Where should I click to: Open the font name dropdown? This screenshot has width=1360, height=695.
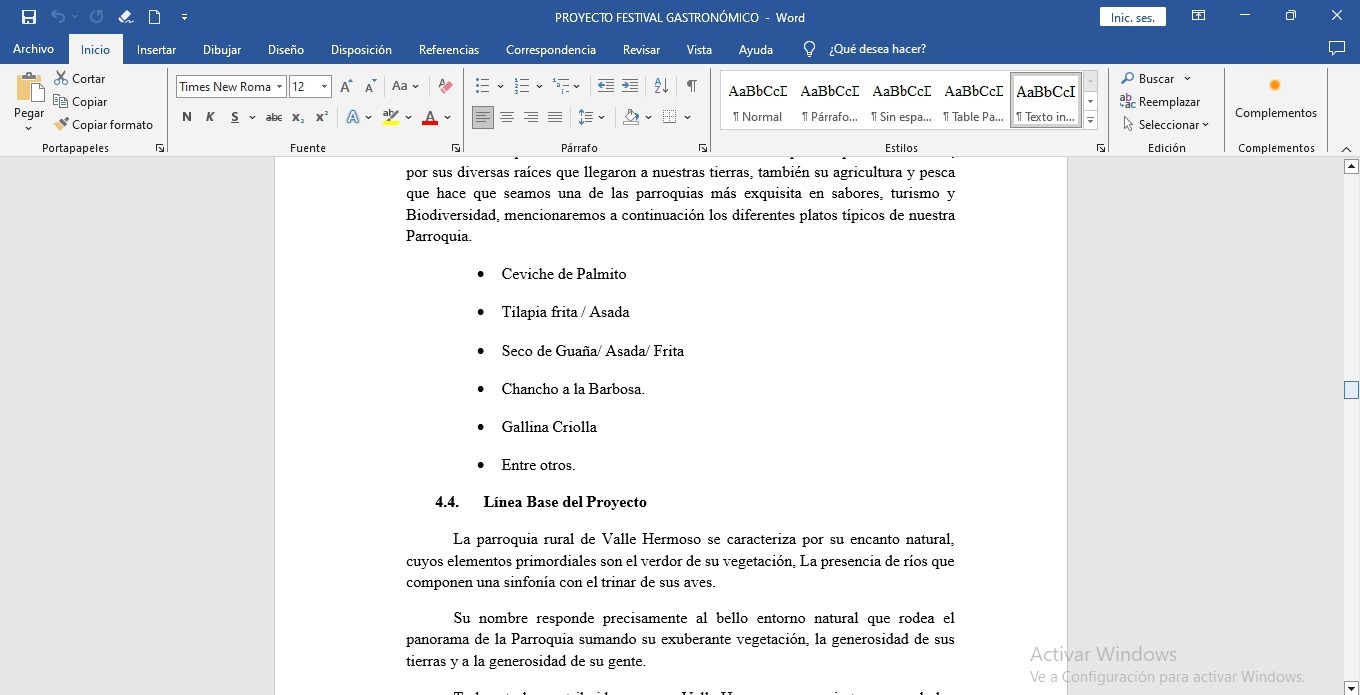(x=280, y=87)
